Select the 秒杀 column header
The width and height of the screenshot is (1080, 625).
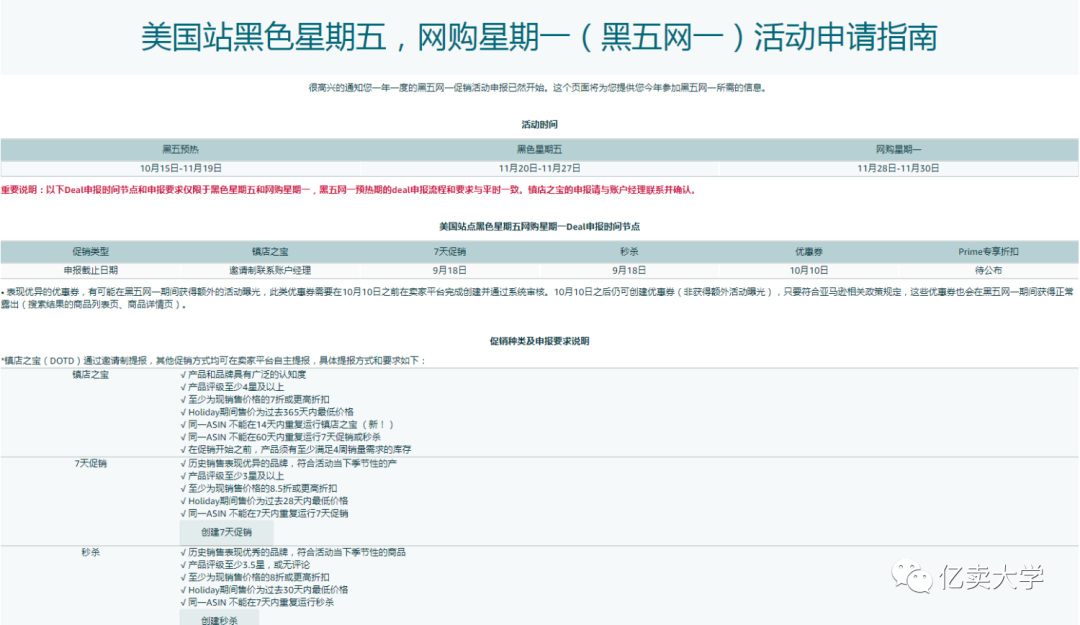[x=628, y=251]
